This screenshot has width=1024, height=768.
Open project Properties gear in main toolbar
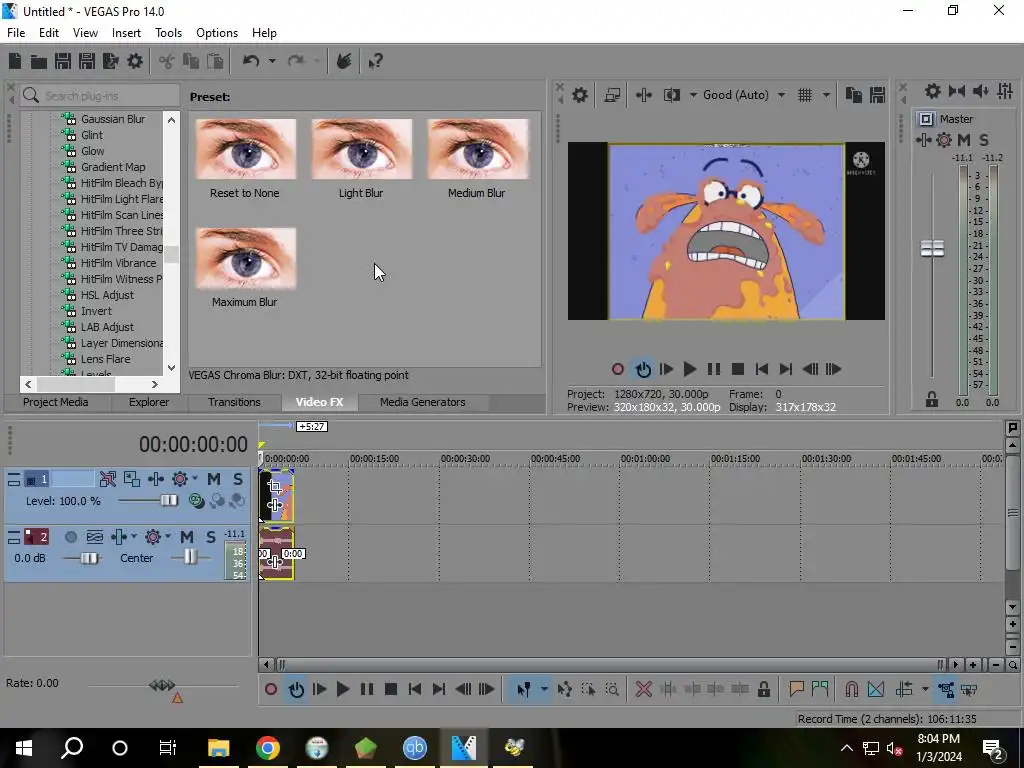point(135,61)
